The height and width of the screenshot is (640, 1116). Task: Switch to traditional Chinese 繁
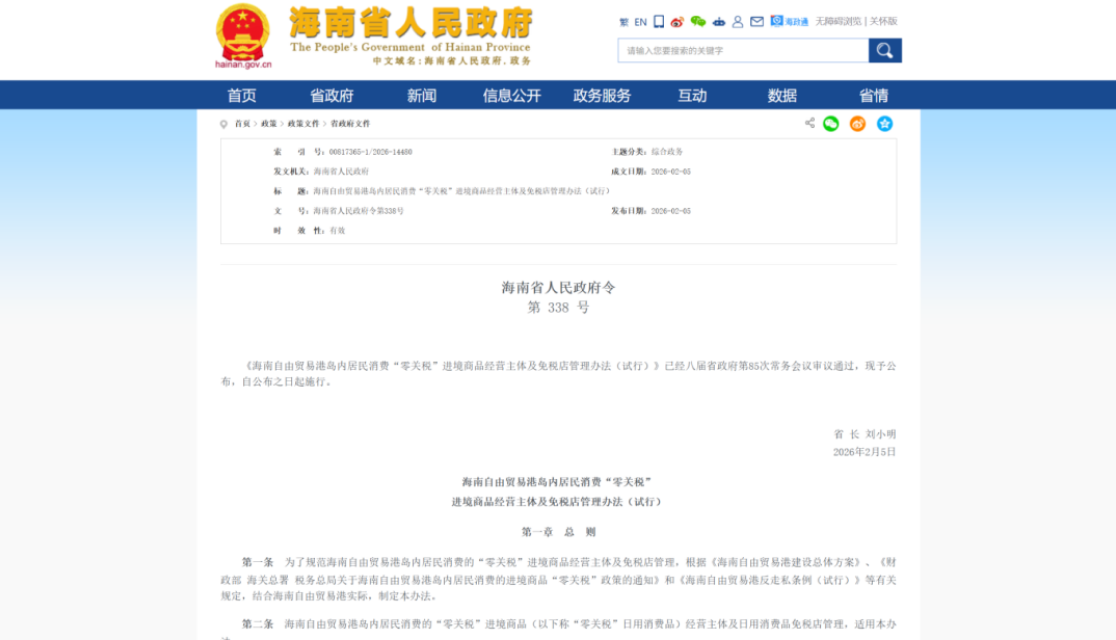pyautogui.click(x=624, y=21)
